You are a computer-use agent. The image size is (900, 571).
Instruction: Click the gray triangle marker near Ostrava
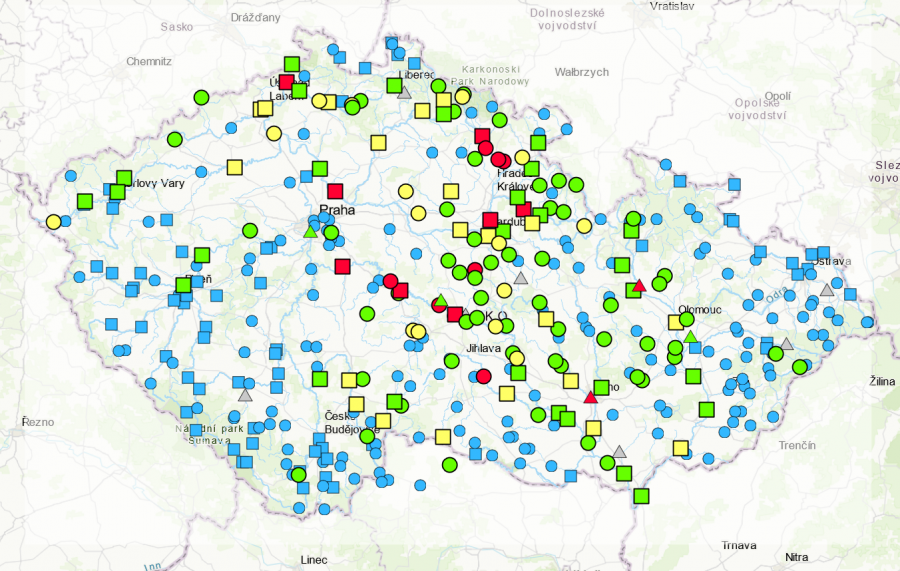[826, 289]
